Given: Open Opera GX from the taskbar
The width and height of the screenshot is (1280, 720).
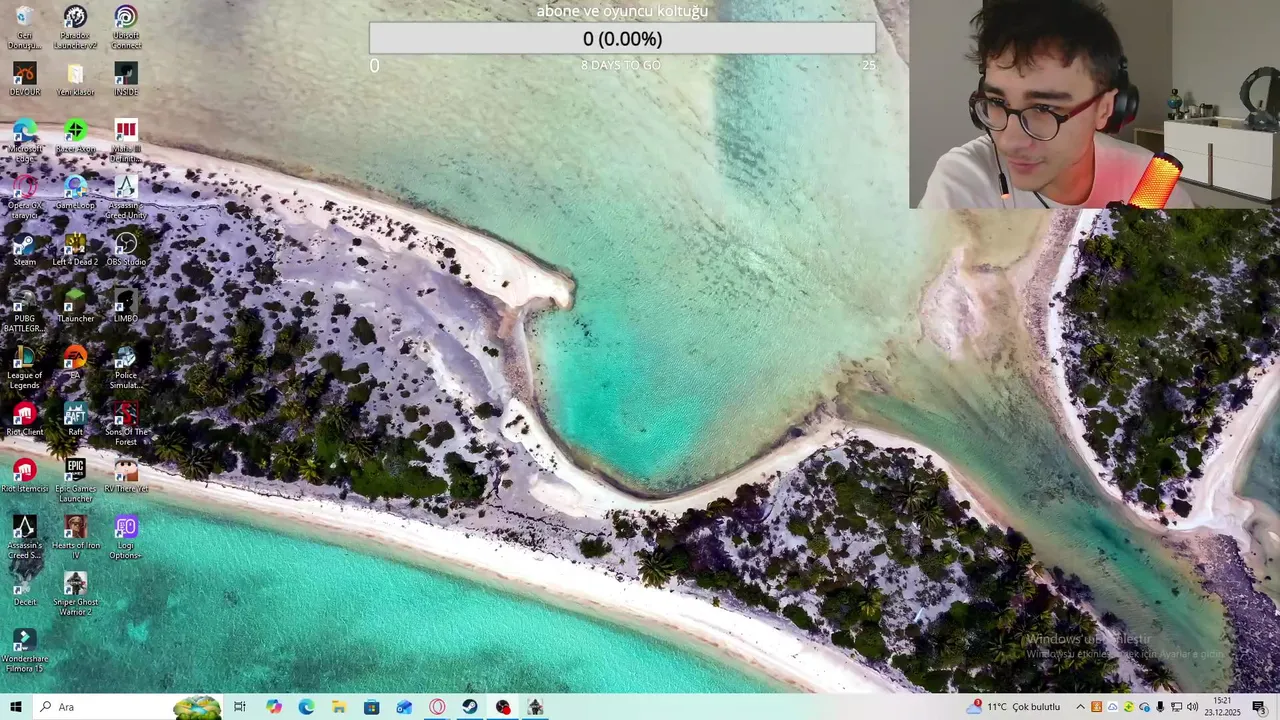Looking at the screenshot, I should (x=437, y=707).
